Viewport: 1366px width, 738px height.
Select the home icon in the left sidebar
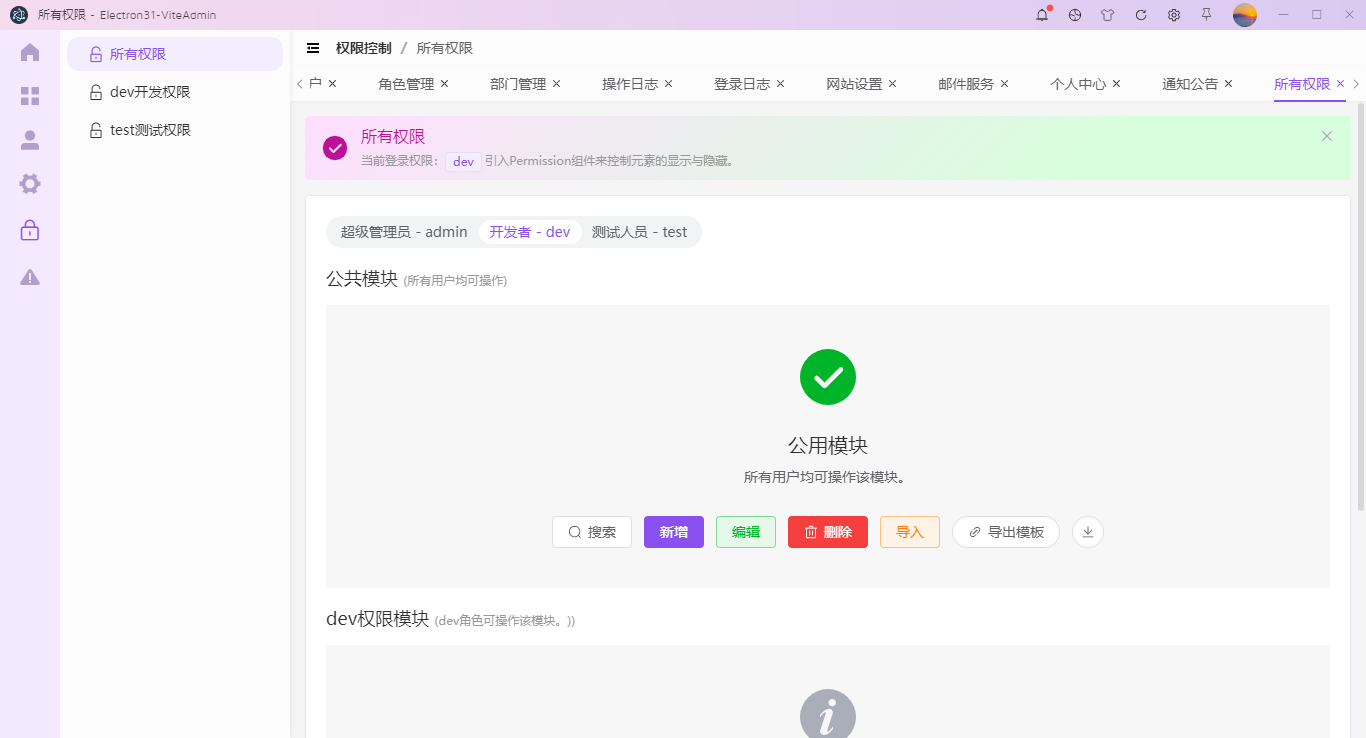pos(29,51)
